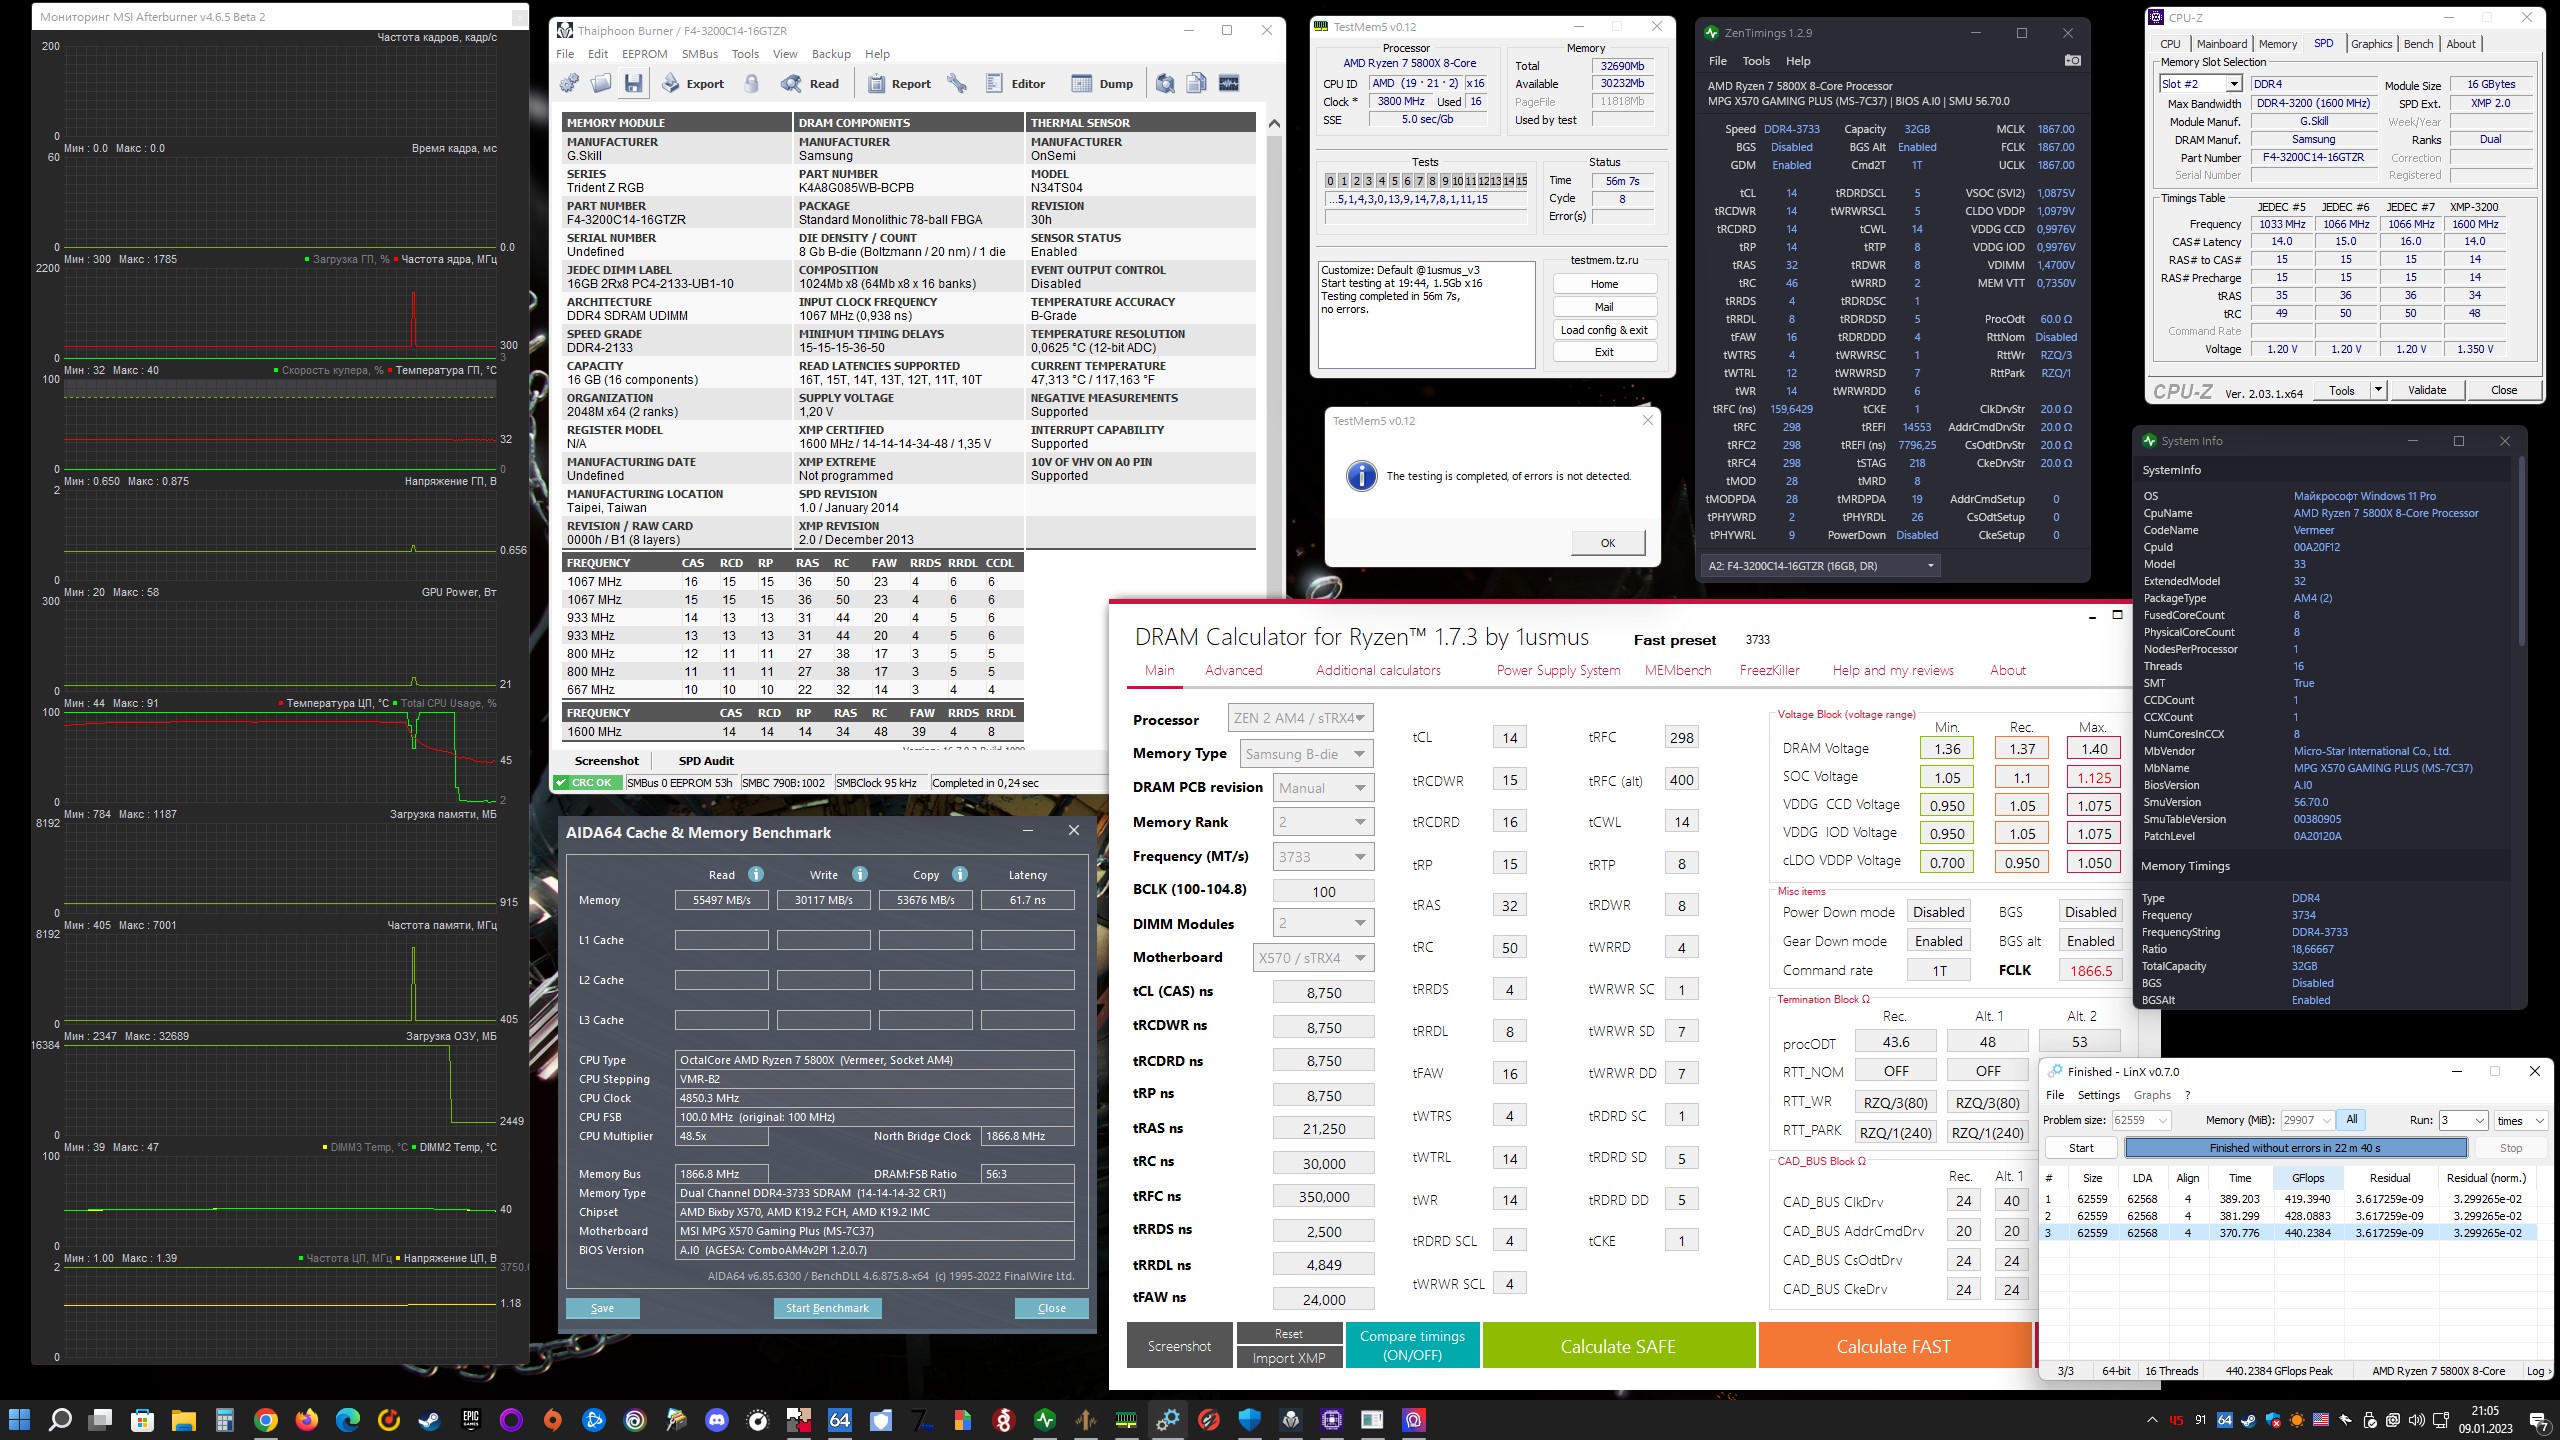Click the ZenTimings camera screenshot icon

pos(2073,61)
